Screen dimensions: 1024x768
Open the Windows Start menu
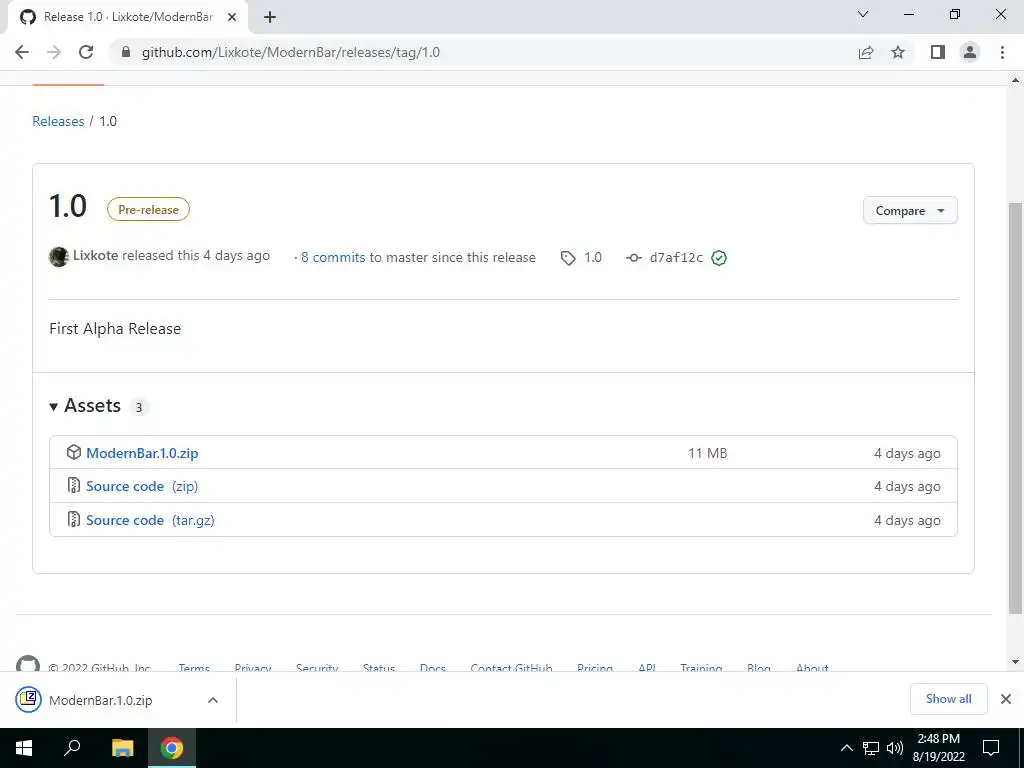click(24, 748)
